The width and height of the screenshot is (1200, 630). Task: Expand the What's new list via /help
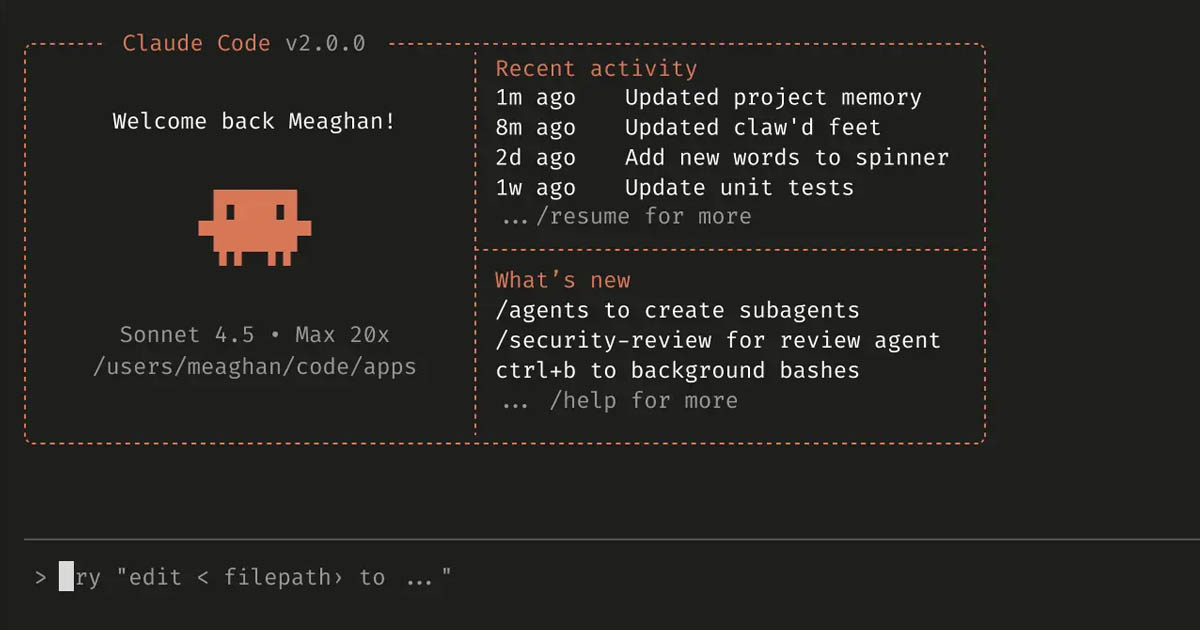coord(618,400)
